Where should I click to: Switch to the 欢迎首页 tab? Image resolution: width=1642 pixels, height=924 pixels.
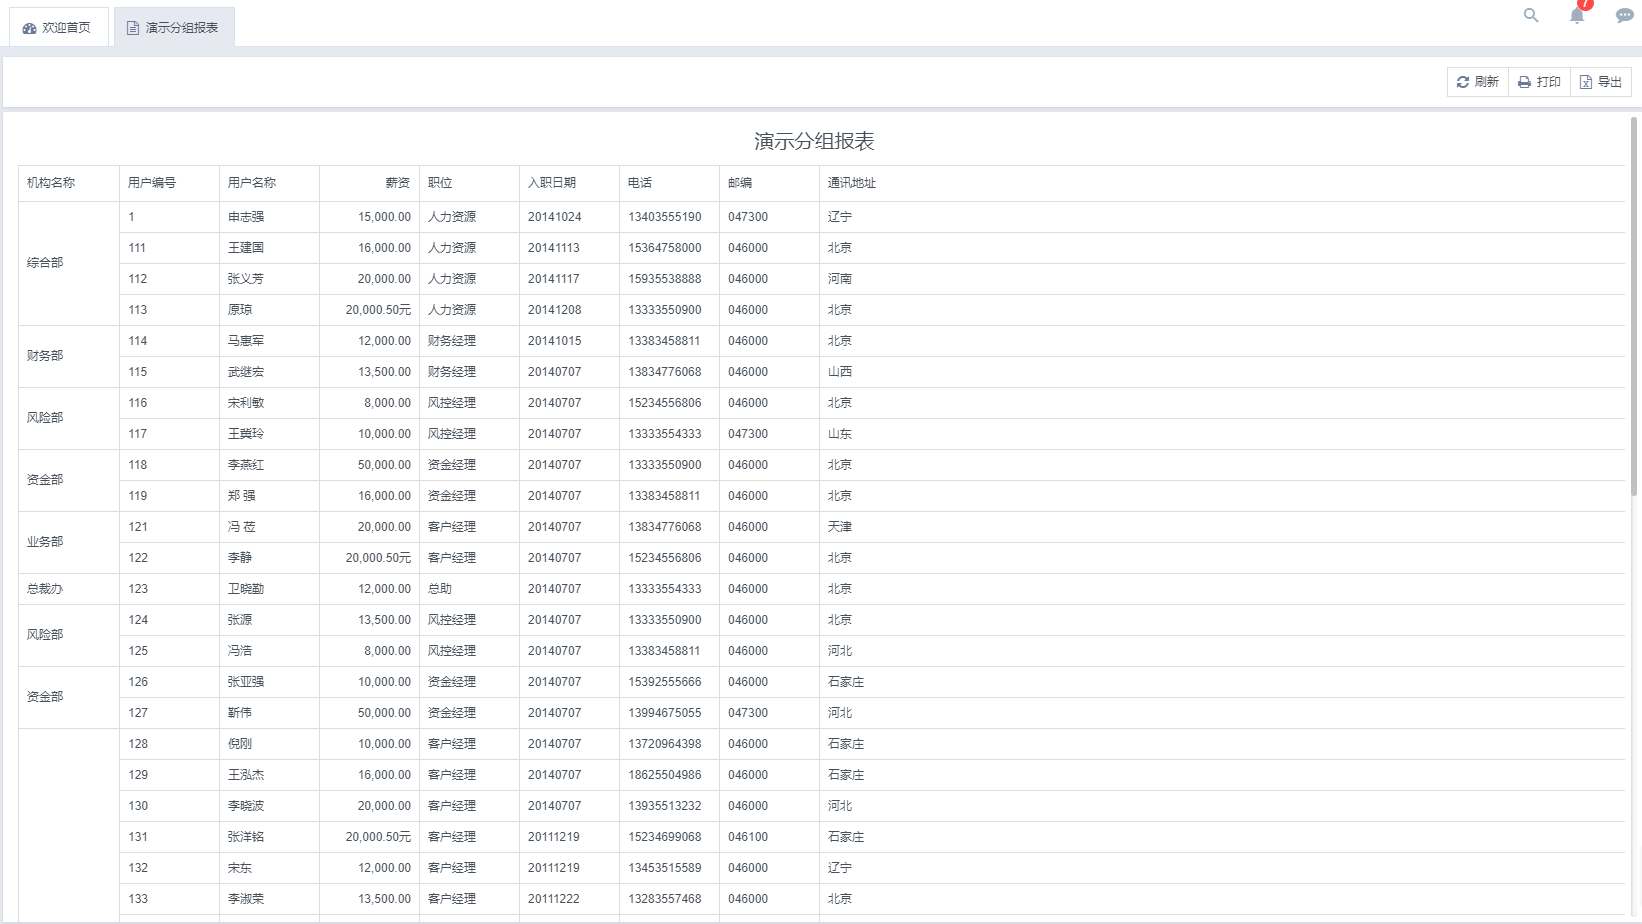pos(57,28)
